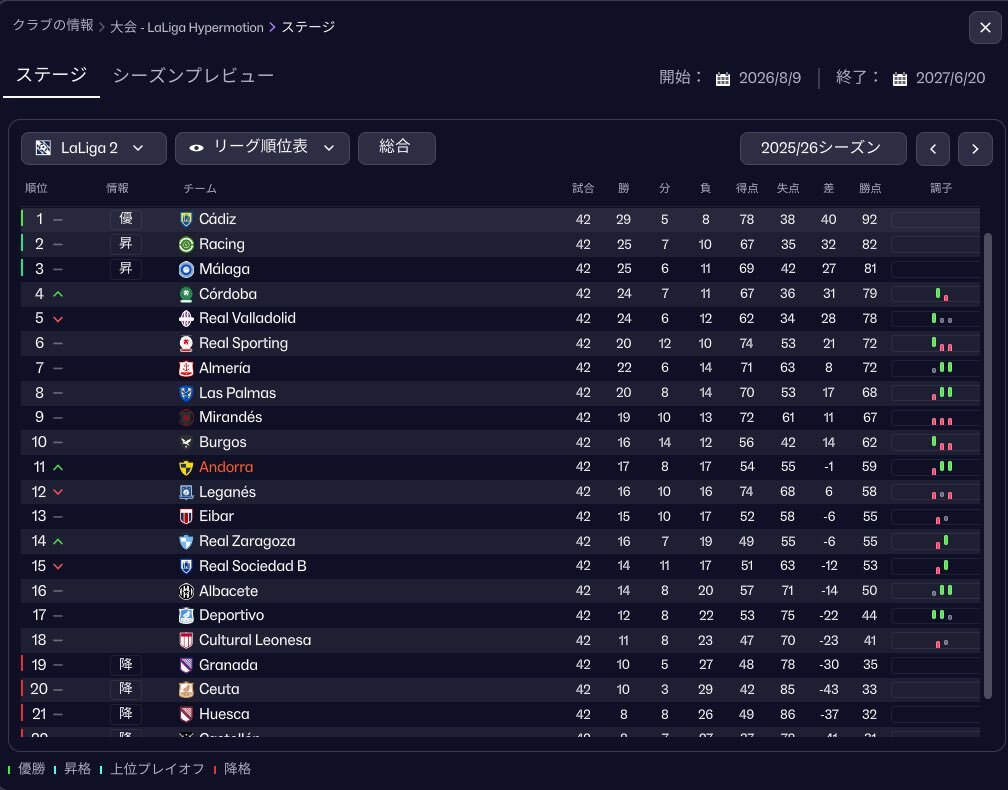The image size is (1008, 790).
Task: Click the クラブの情報 breadcrumb link
Action: click(x=52, y=26)
